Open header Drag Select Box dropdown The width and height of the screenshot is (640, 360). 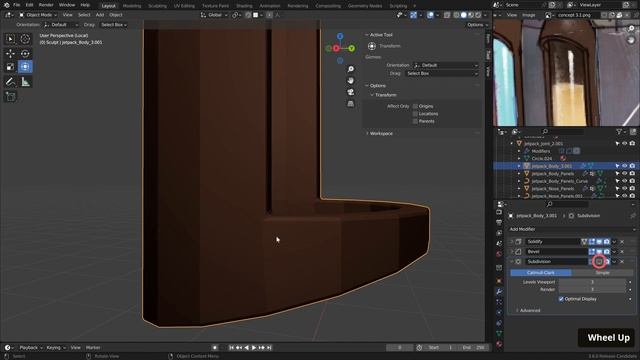coord(113,25)
